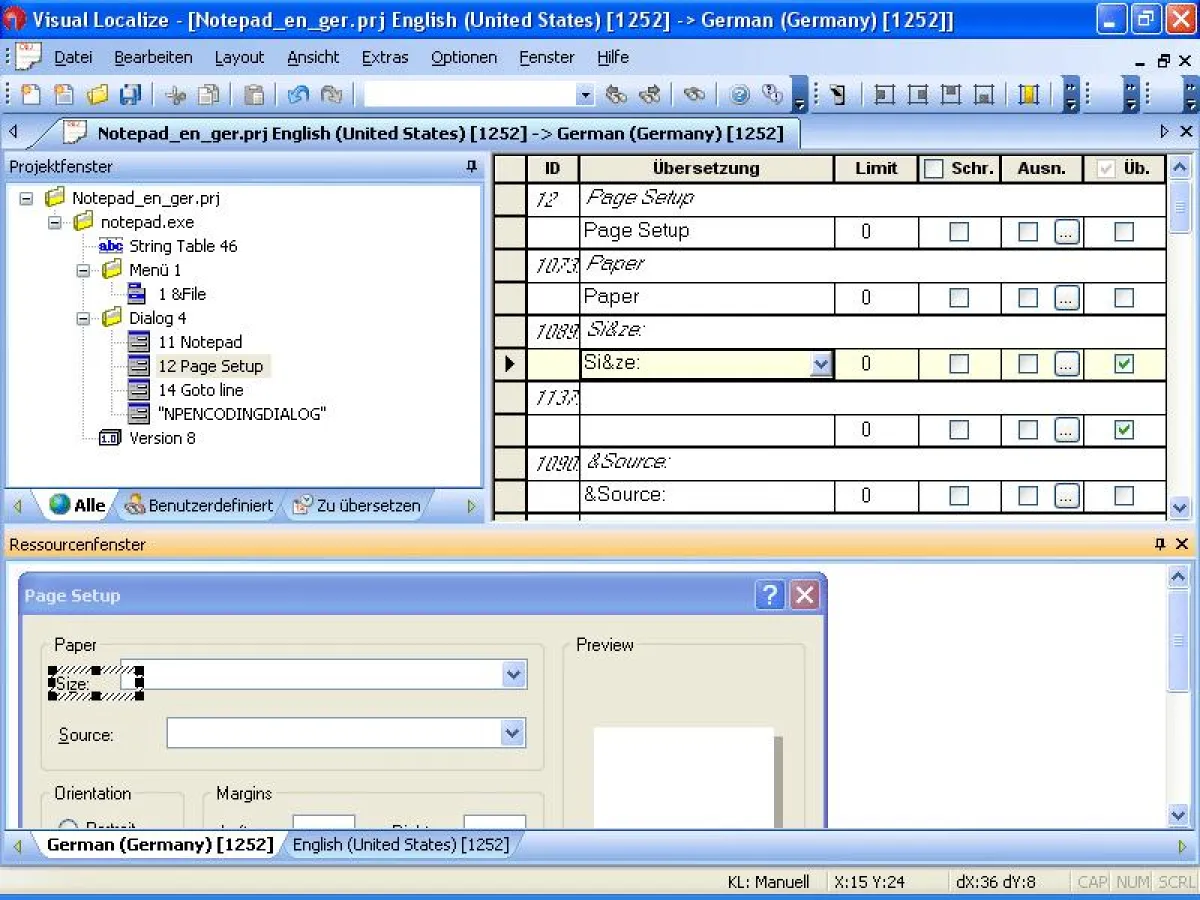This screenshot has height=900, width=1200.
Task: Undo the last change
Action: pos(297,94)
